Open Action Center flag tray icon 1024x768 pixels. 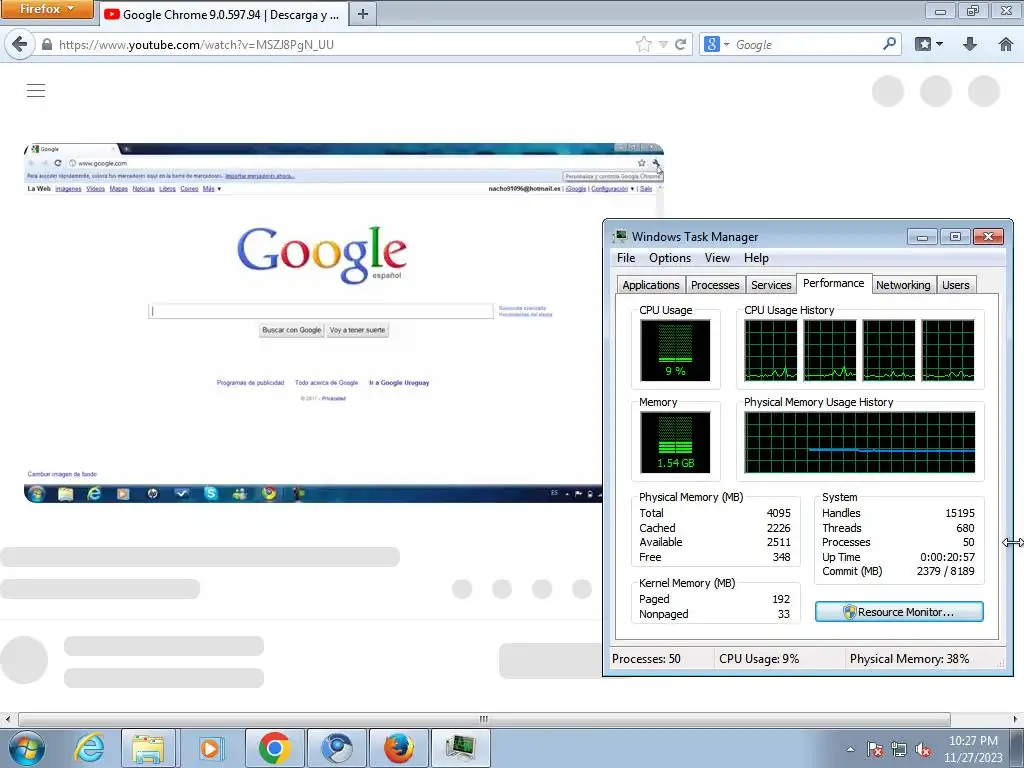(875, 749)
